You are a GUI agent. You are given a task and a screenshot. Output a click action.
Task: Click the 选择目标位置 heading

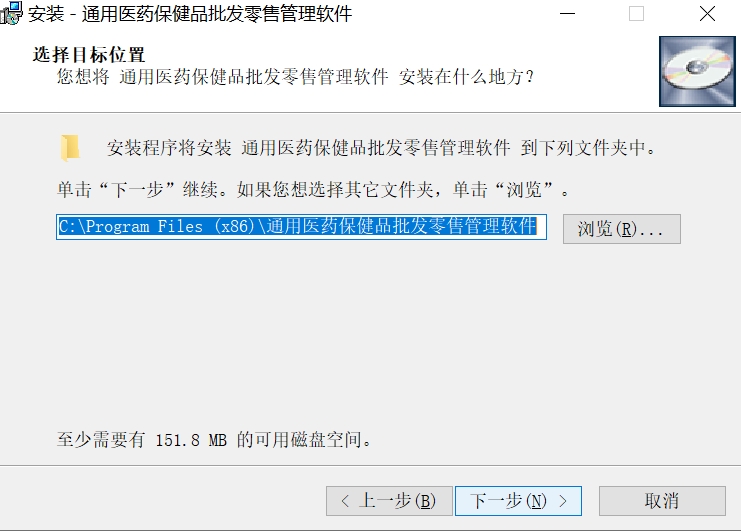[x=89, y=55]
